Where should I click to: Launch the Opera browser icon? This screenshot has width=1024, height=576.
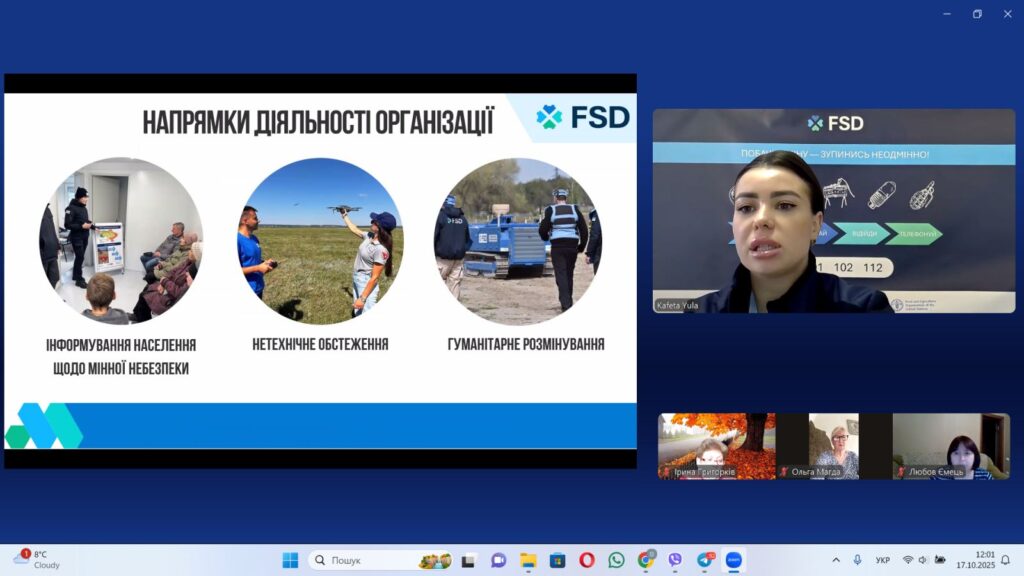(587, 560)
